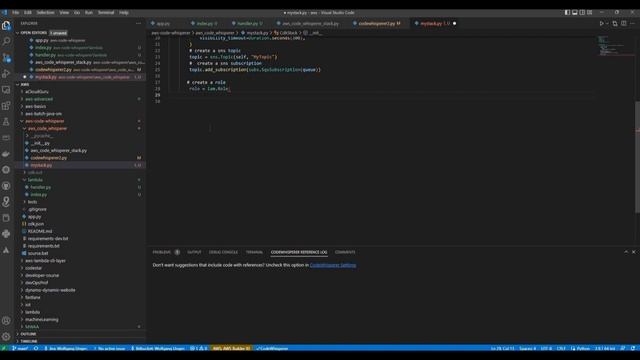Open the File menu

click(x=16, y=13)
